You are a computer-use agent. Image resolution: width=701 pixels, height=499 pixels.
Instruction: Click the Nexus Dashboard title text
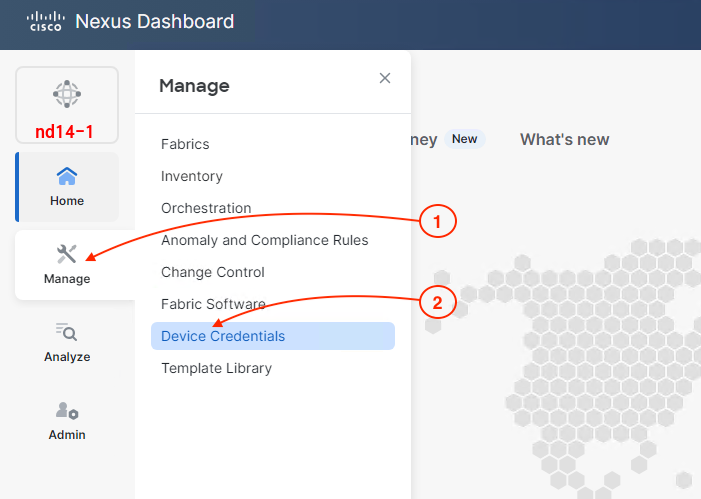pyautogui.click(x=155, y=21)
